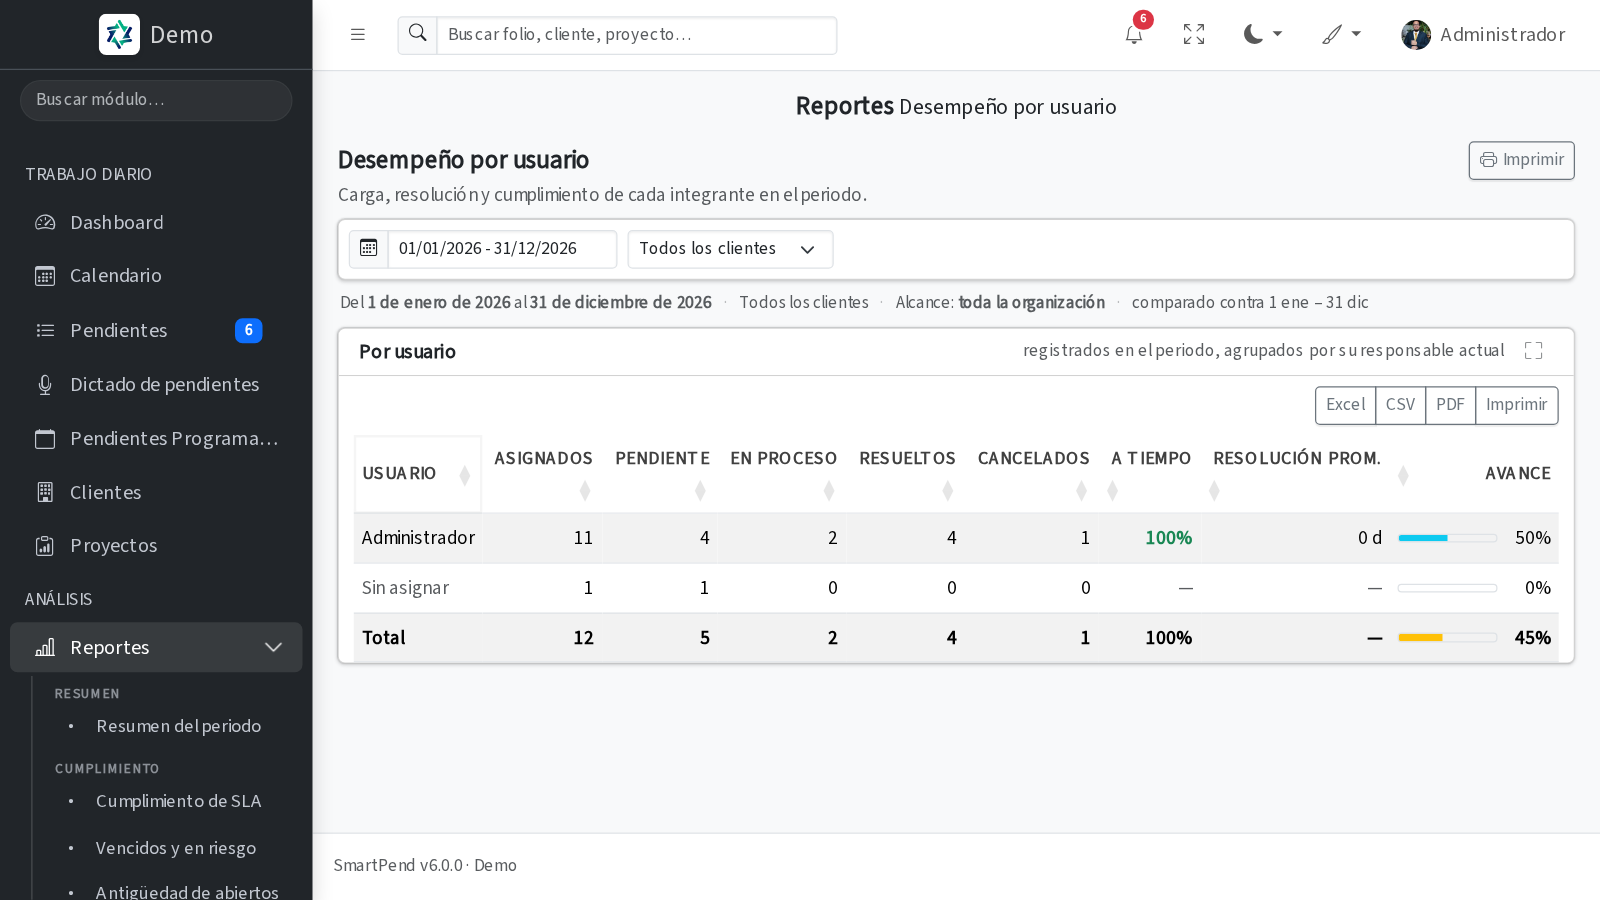Sort by ASIGNADOS column
Screen dimensions: 1600x900
543,474
